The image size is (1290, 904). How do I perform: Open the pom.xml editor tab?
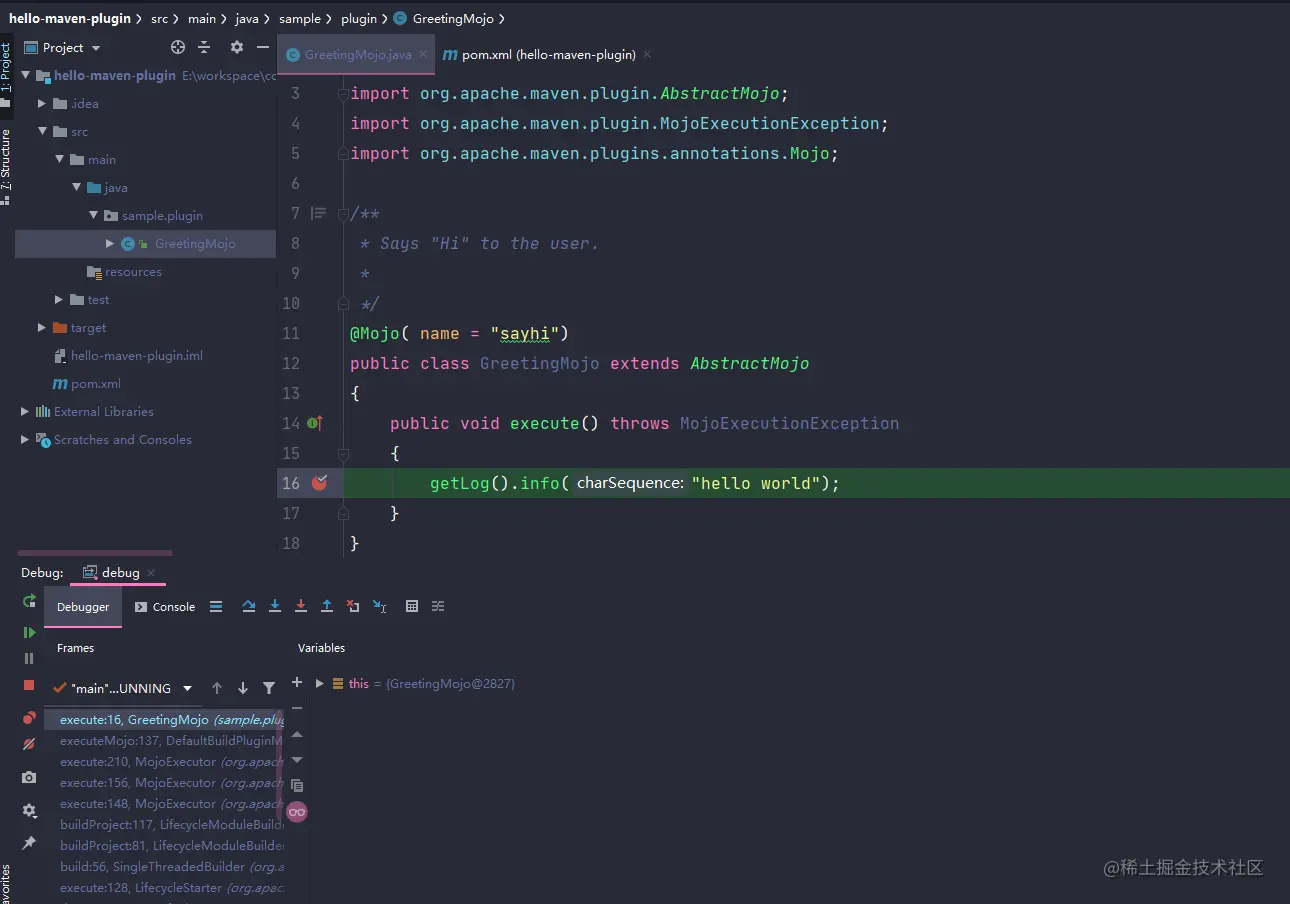(548, 55)
